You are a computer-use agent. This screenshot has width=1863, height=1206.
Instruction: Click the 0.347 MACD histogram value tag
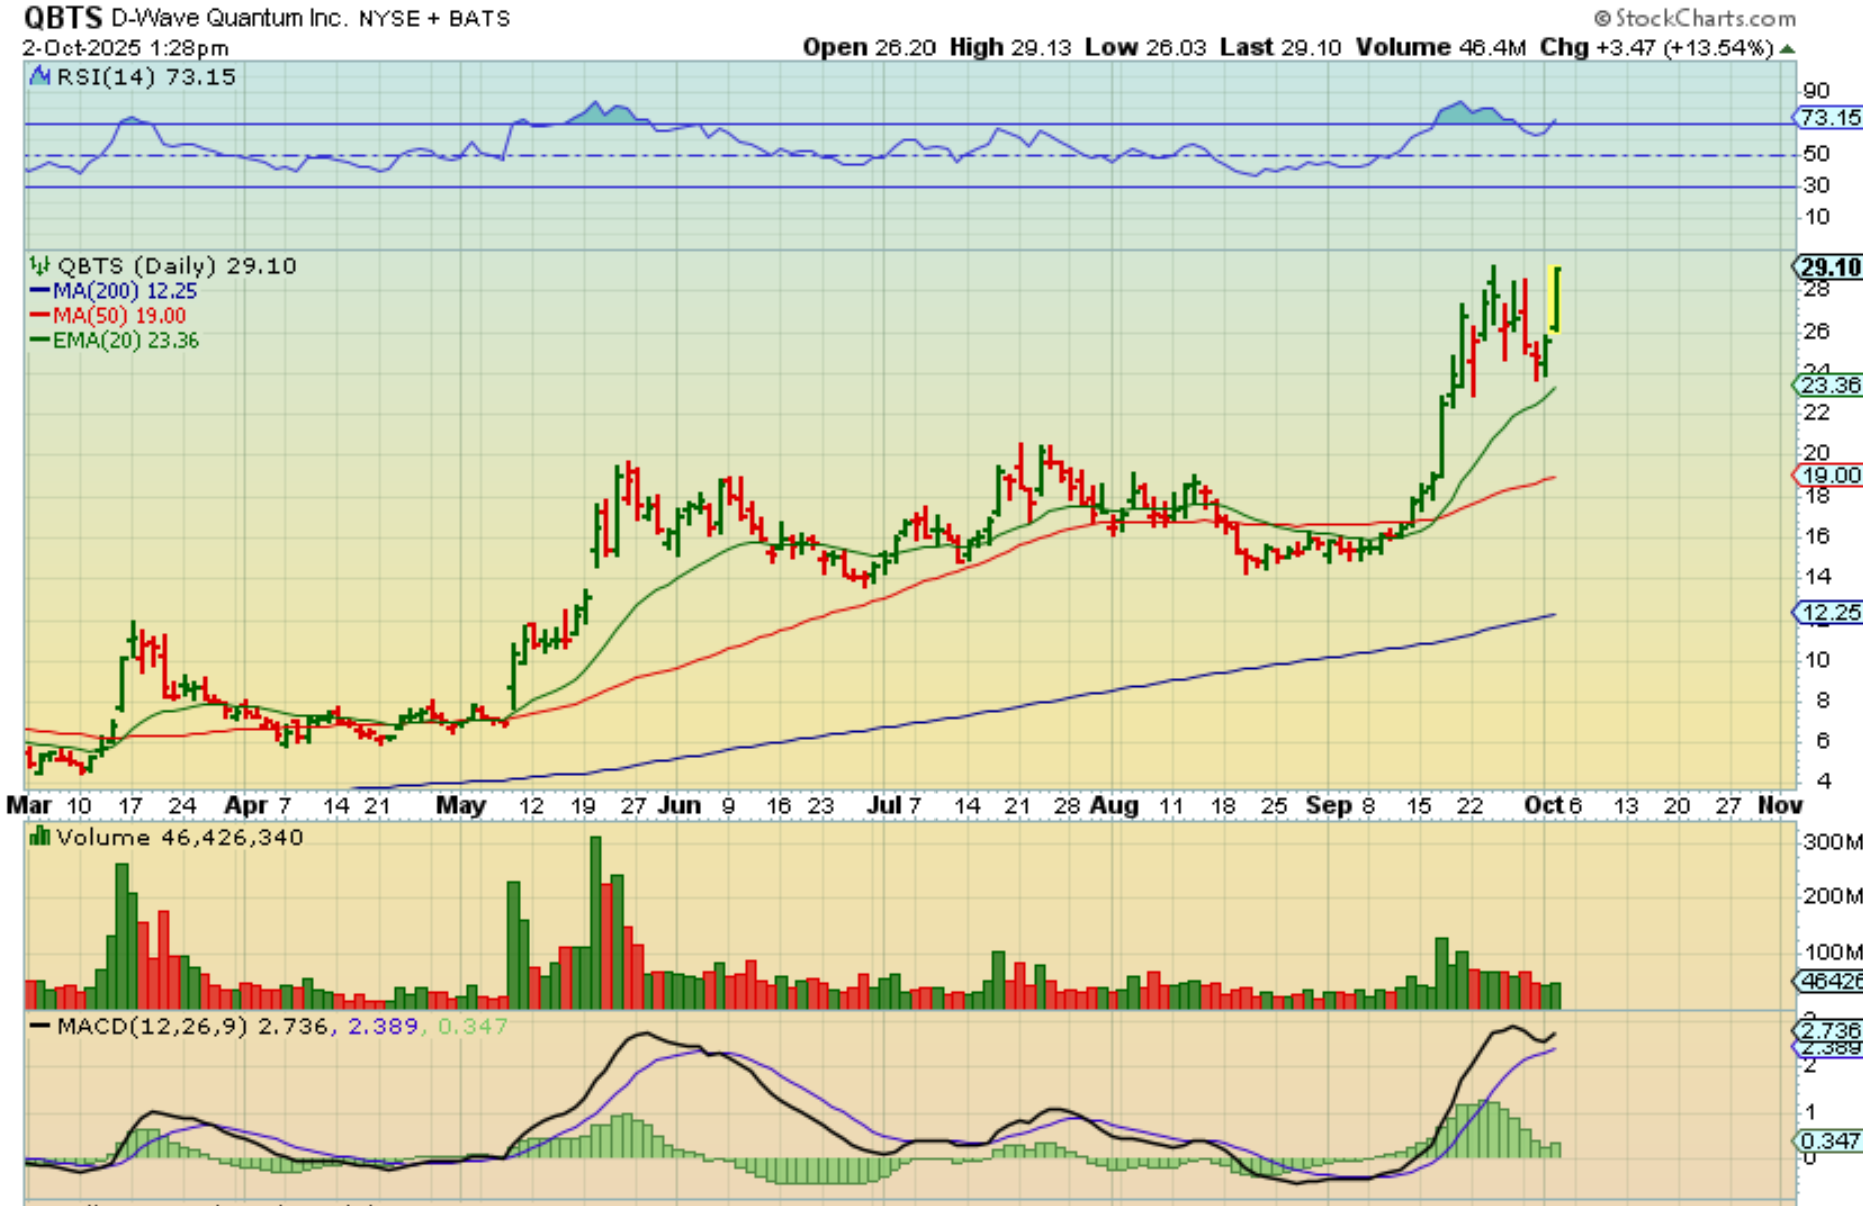click(1829, 1141)
